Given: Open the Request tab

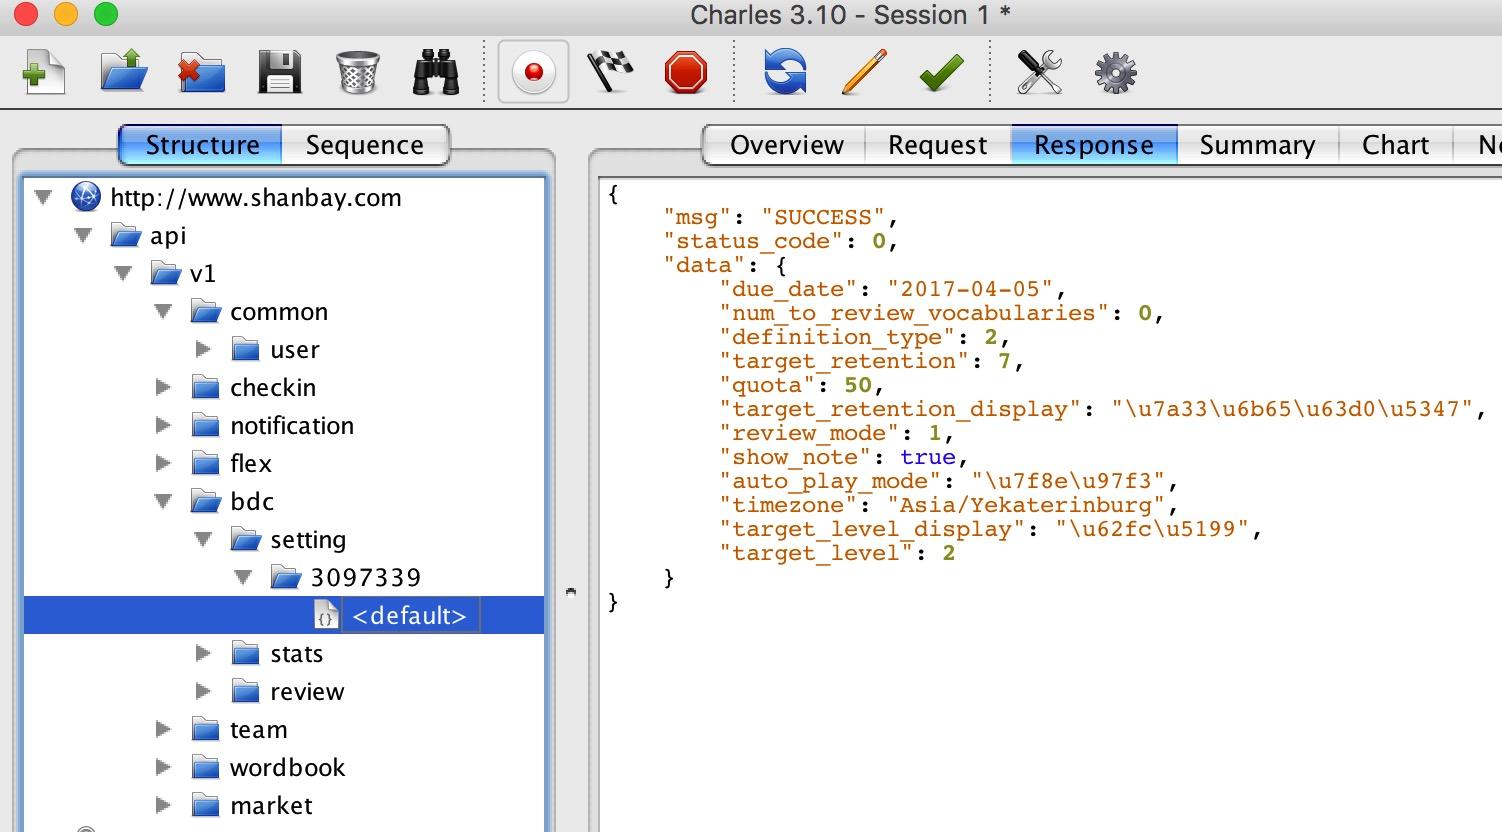Looking at the screenshot, I should point(938,145).
